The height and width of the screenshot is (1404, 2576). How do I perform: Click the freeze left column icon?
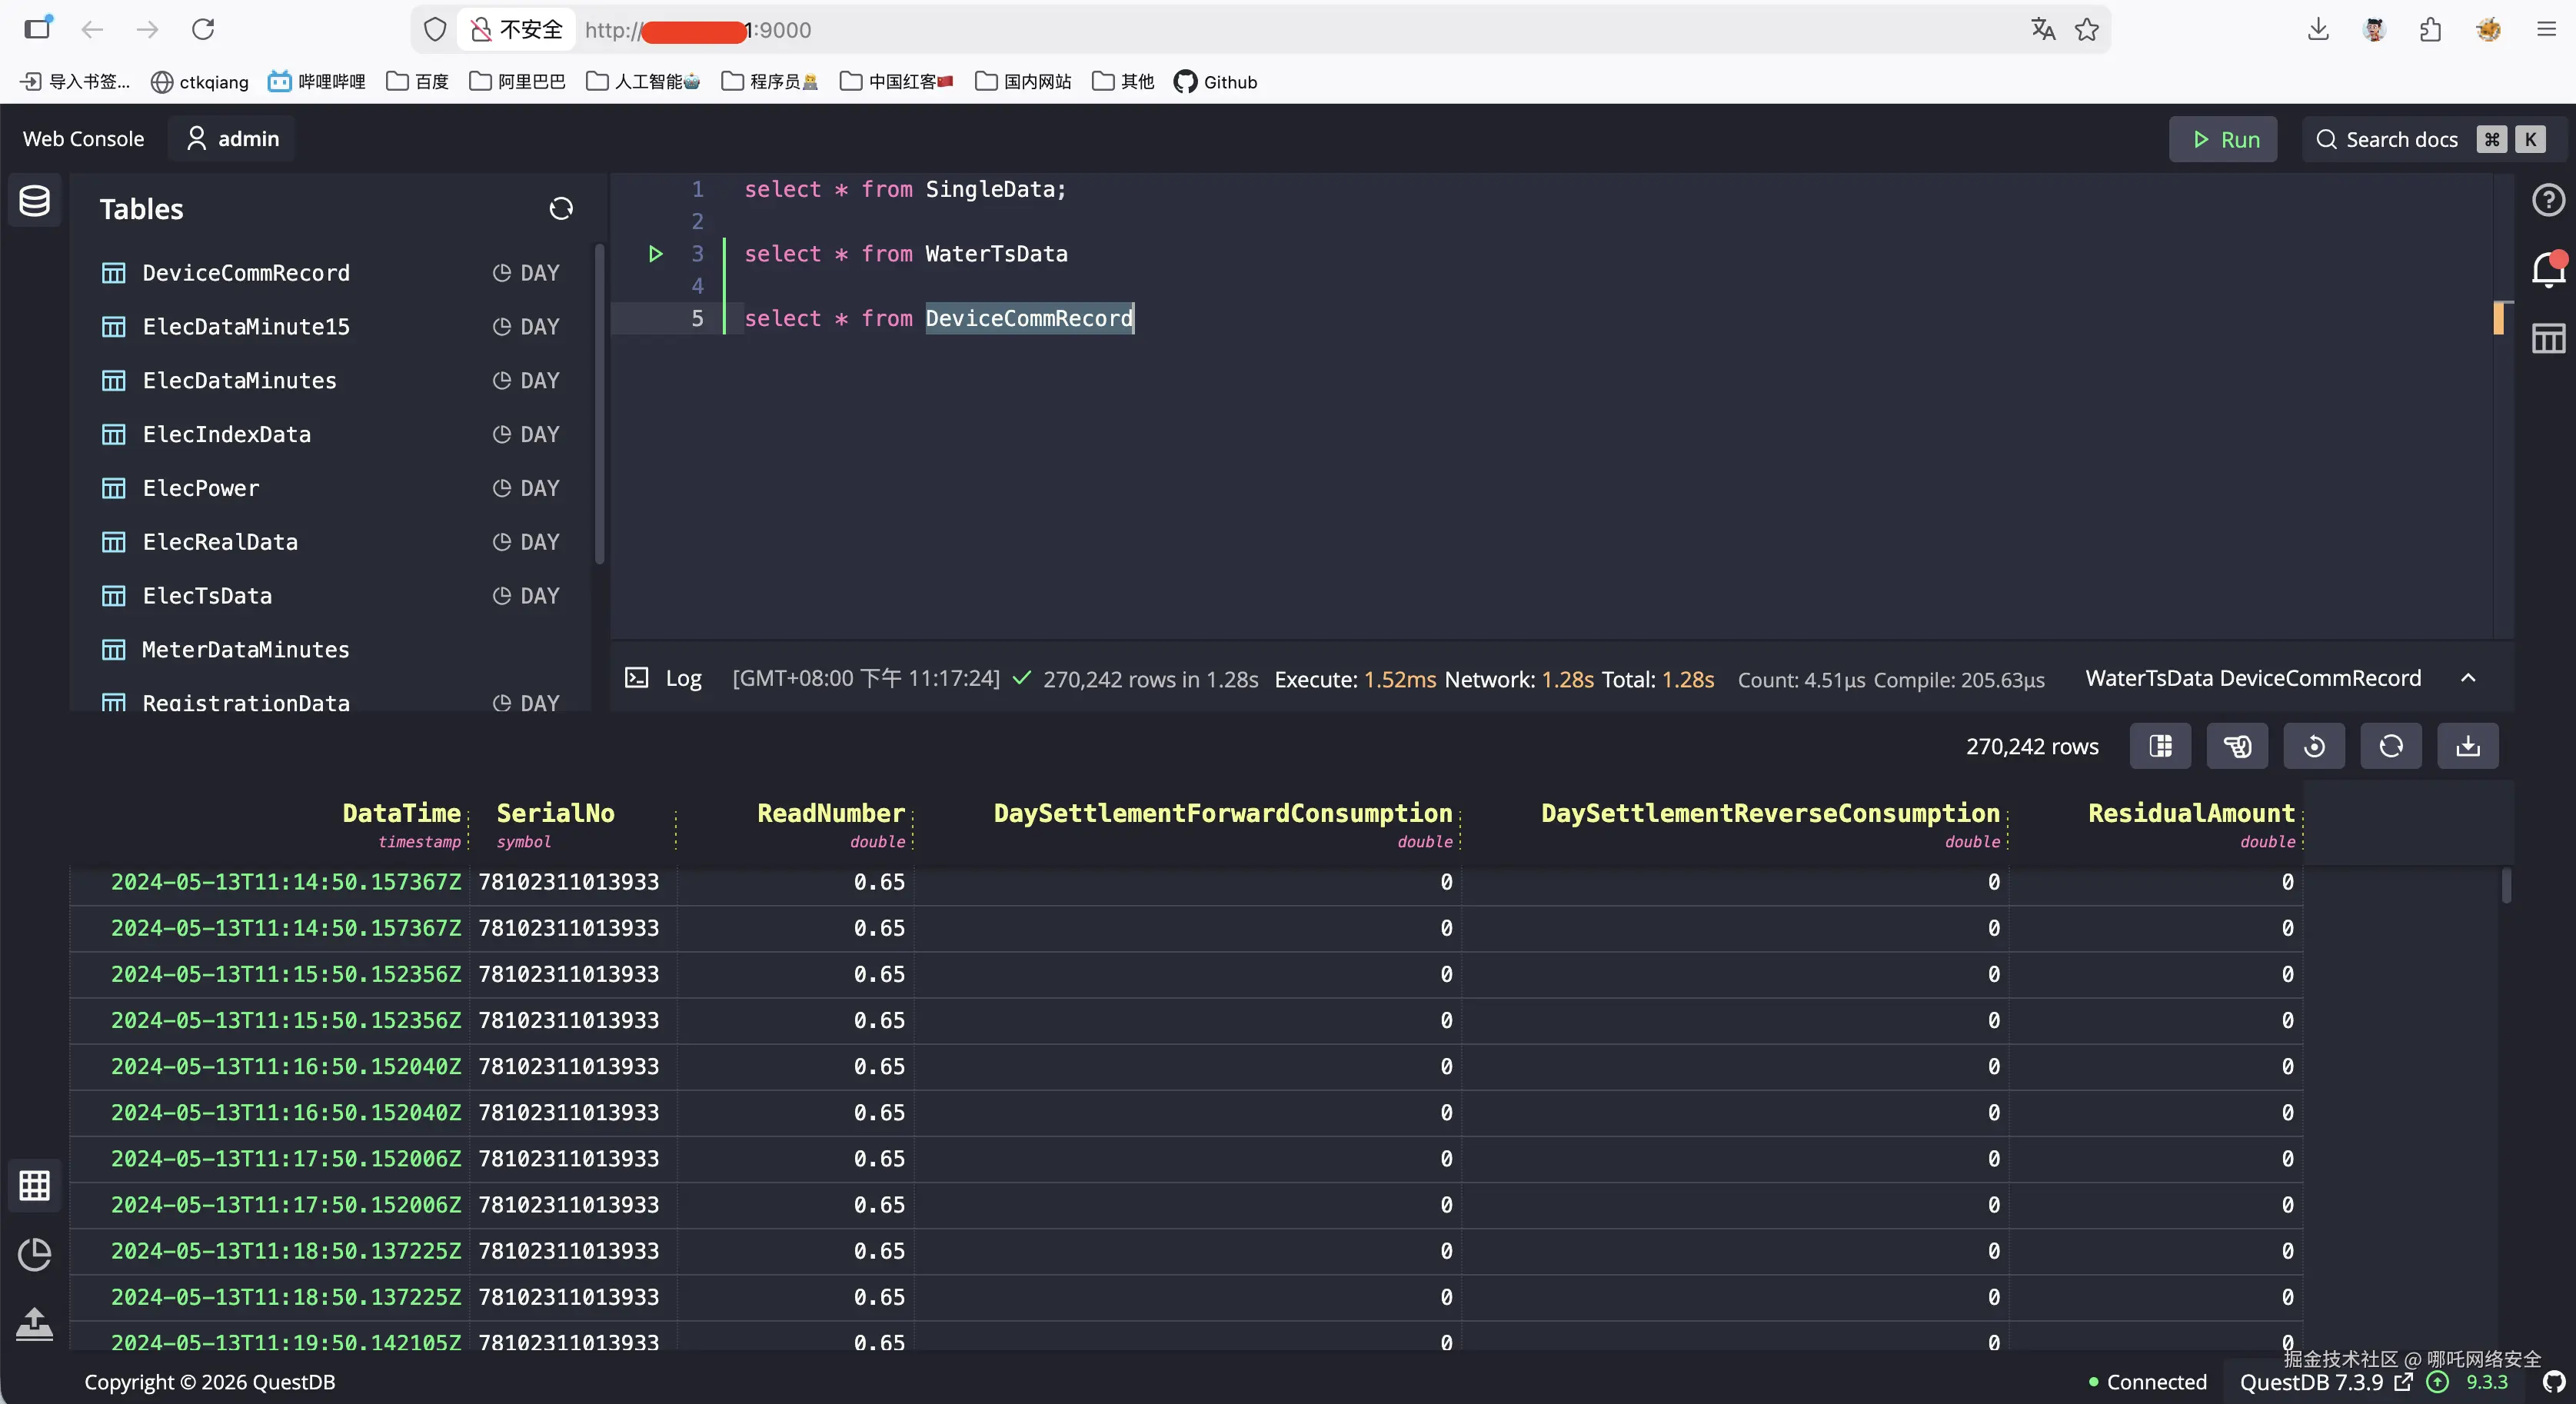tap(2160, 746)
